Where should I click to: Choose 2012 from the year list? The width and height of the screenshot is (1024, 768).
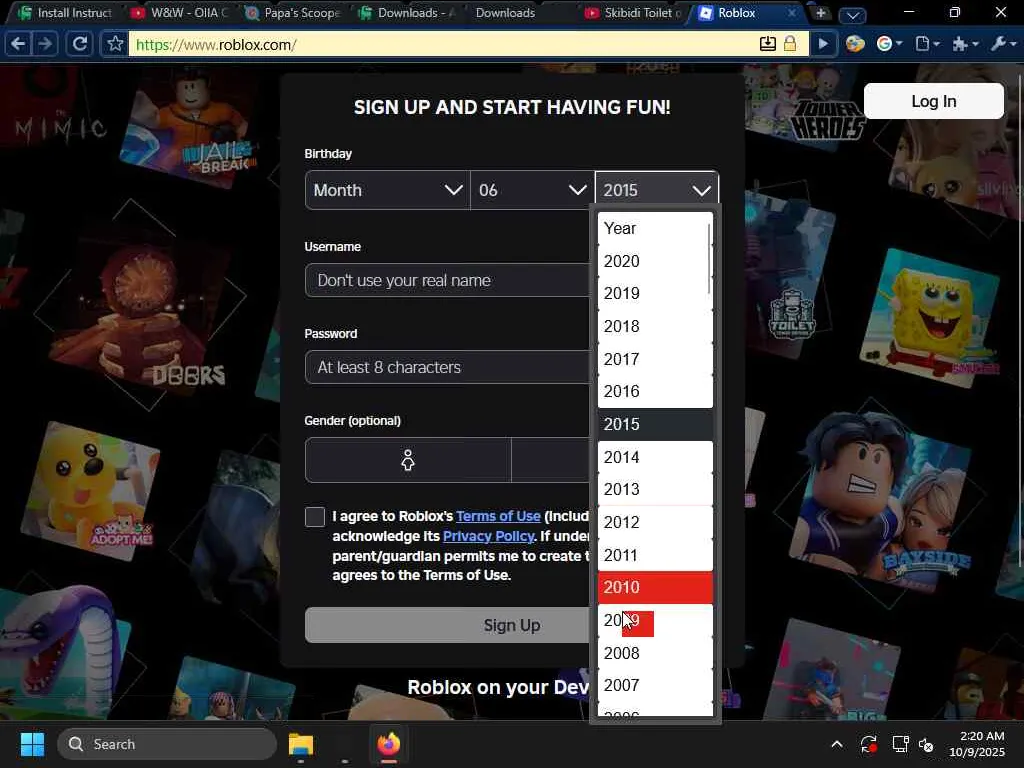coord(655,522)
